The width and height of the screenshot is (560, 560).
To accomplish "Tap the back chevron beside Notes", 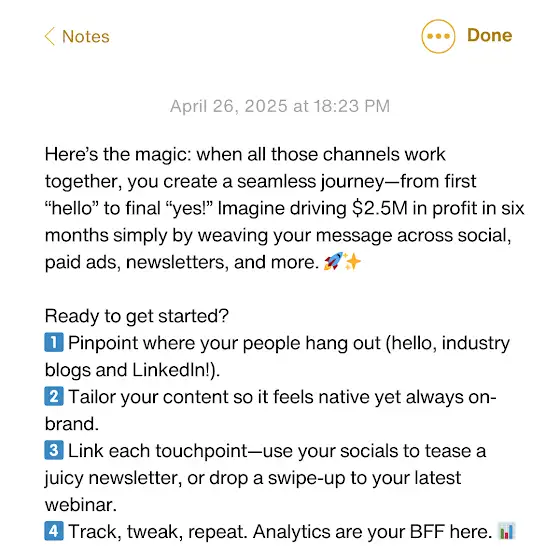I will point(50,36).
